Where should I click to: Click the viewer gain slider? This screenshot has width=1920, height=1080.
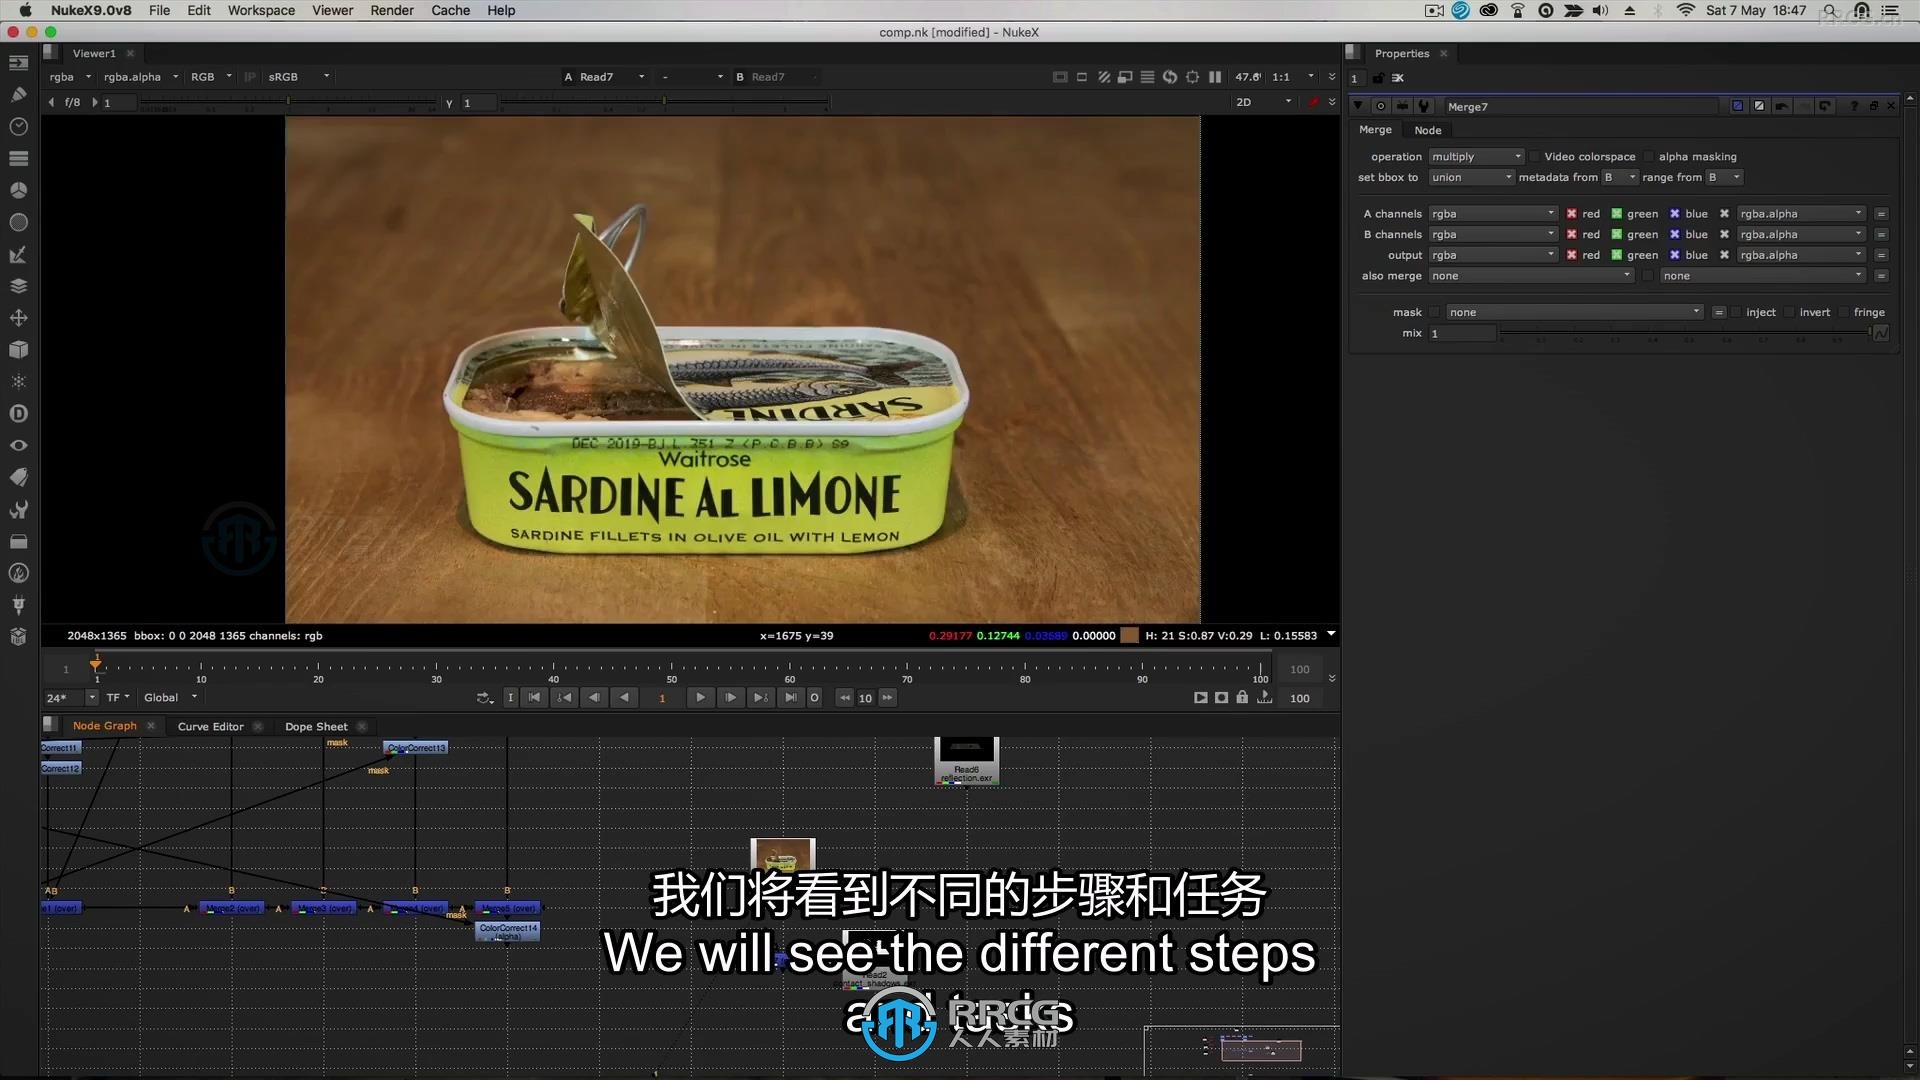point(288,102)
